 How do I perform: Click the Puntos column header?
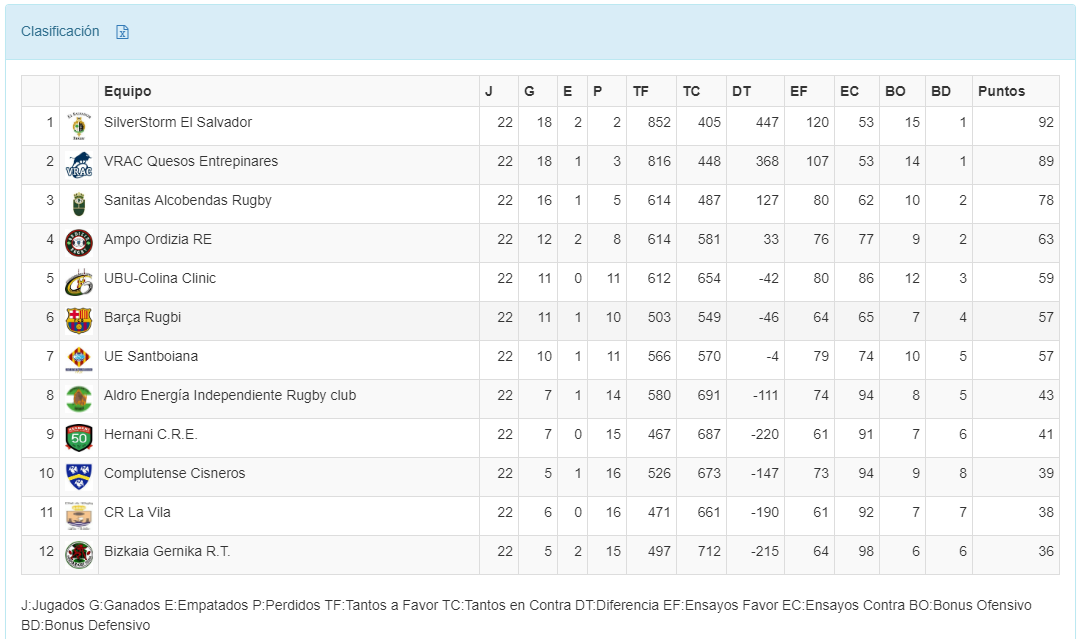(1001, 91)
